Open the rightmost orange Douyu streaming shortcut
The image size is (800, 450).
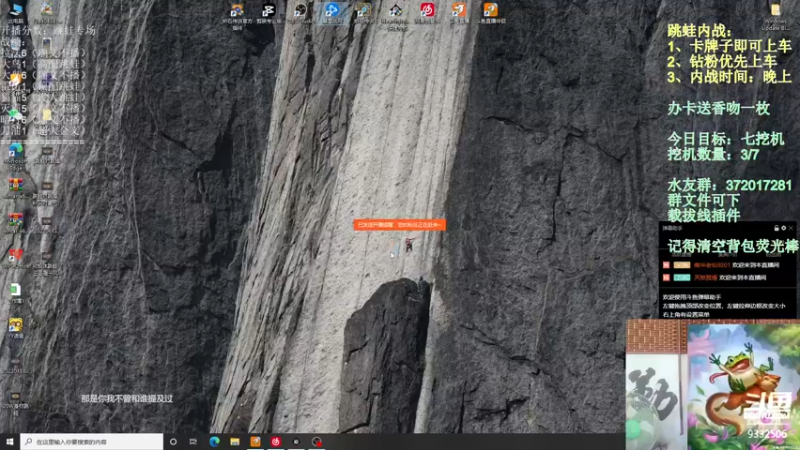click(491, 13)
